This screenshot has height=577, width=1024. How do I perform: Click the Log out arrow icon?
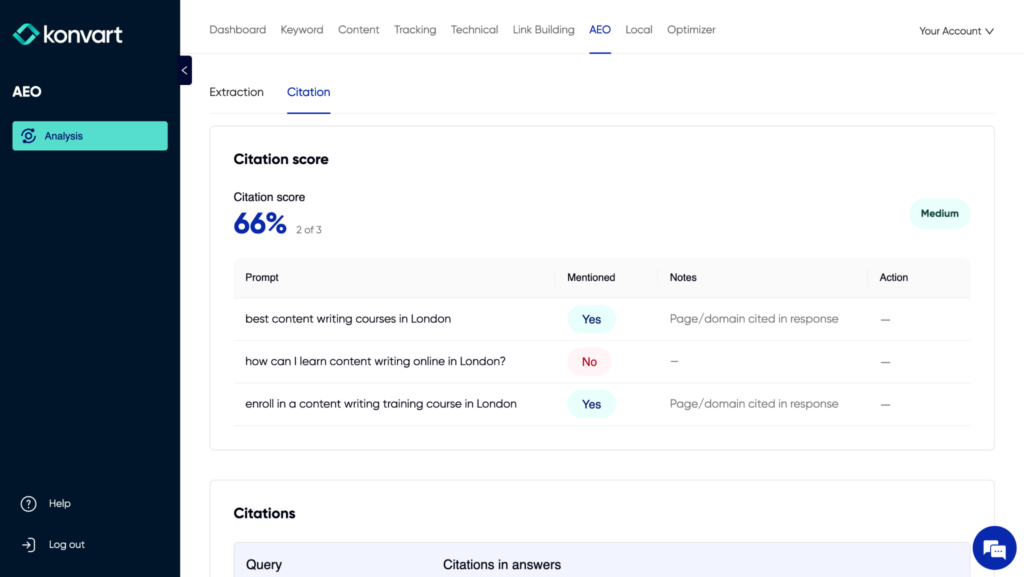pos(28,544)
